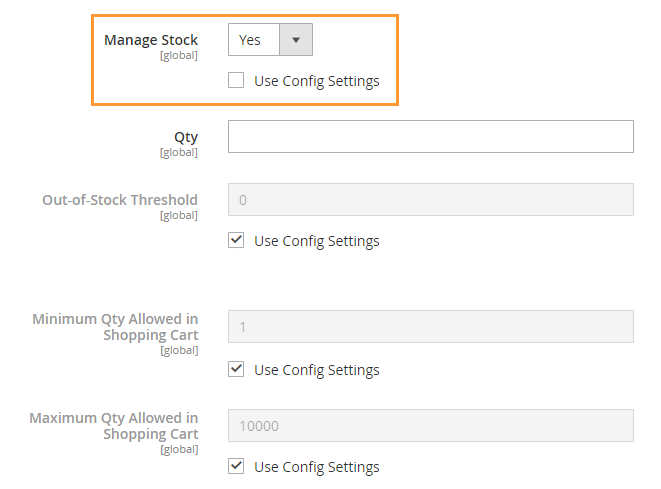Click the Maximum Qty Allowed in Shopping Cart label
Image resolution: width=661 pixels, height=489 pixels.
[x=114, y=426]
